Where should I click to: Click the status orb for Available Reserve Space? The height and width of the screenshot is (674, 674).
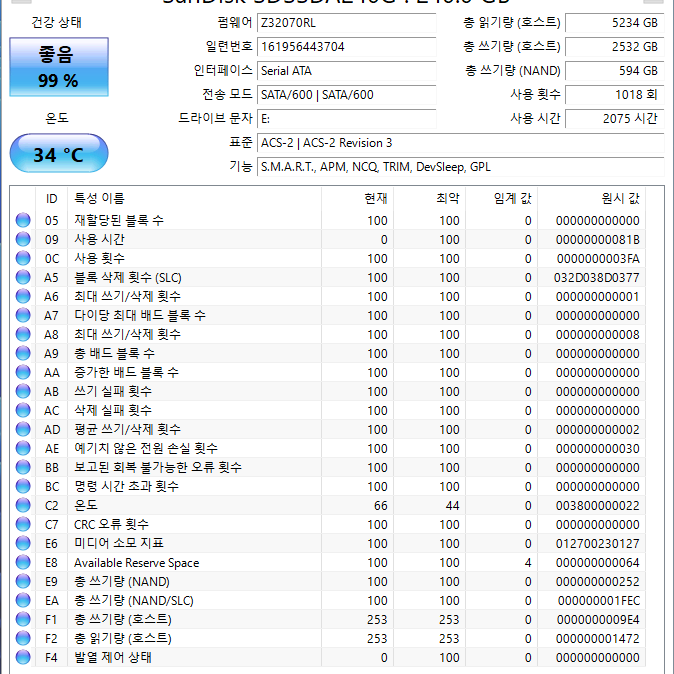[x=23, y=562]
